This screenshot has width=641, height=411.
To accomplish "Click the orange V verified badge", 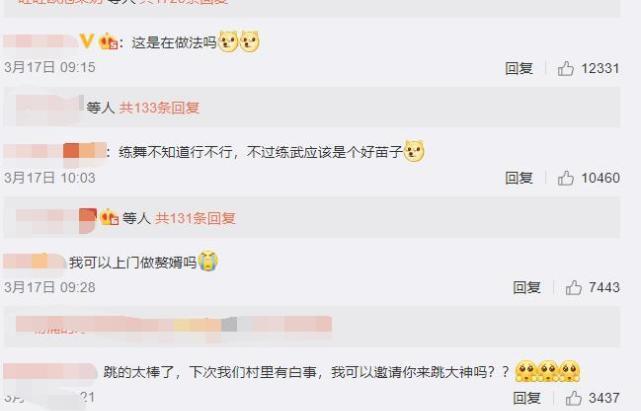I will click(87, 41).
